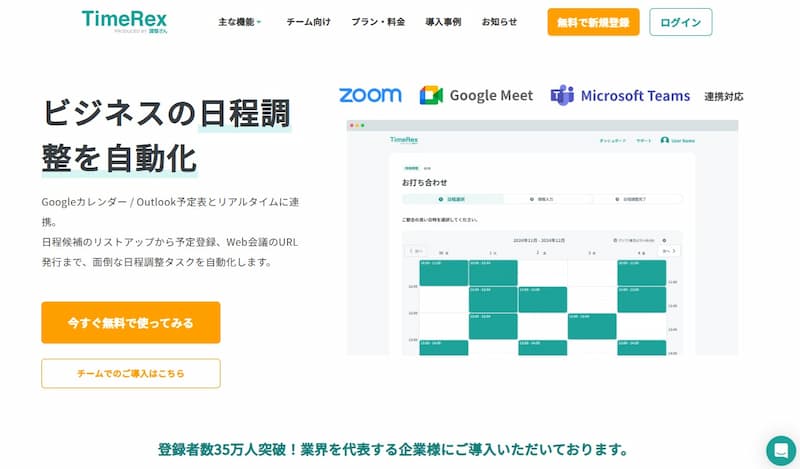The width and height of the screenshot is (800, 469).
Task: Open お知らせ page
Action: (499, 22)
